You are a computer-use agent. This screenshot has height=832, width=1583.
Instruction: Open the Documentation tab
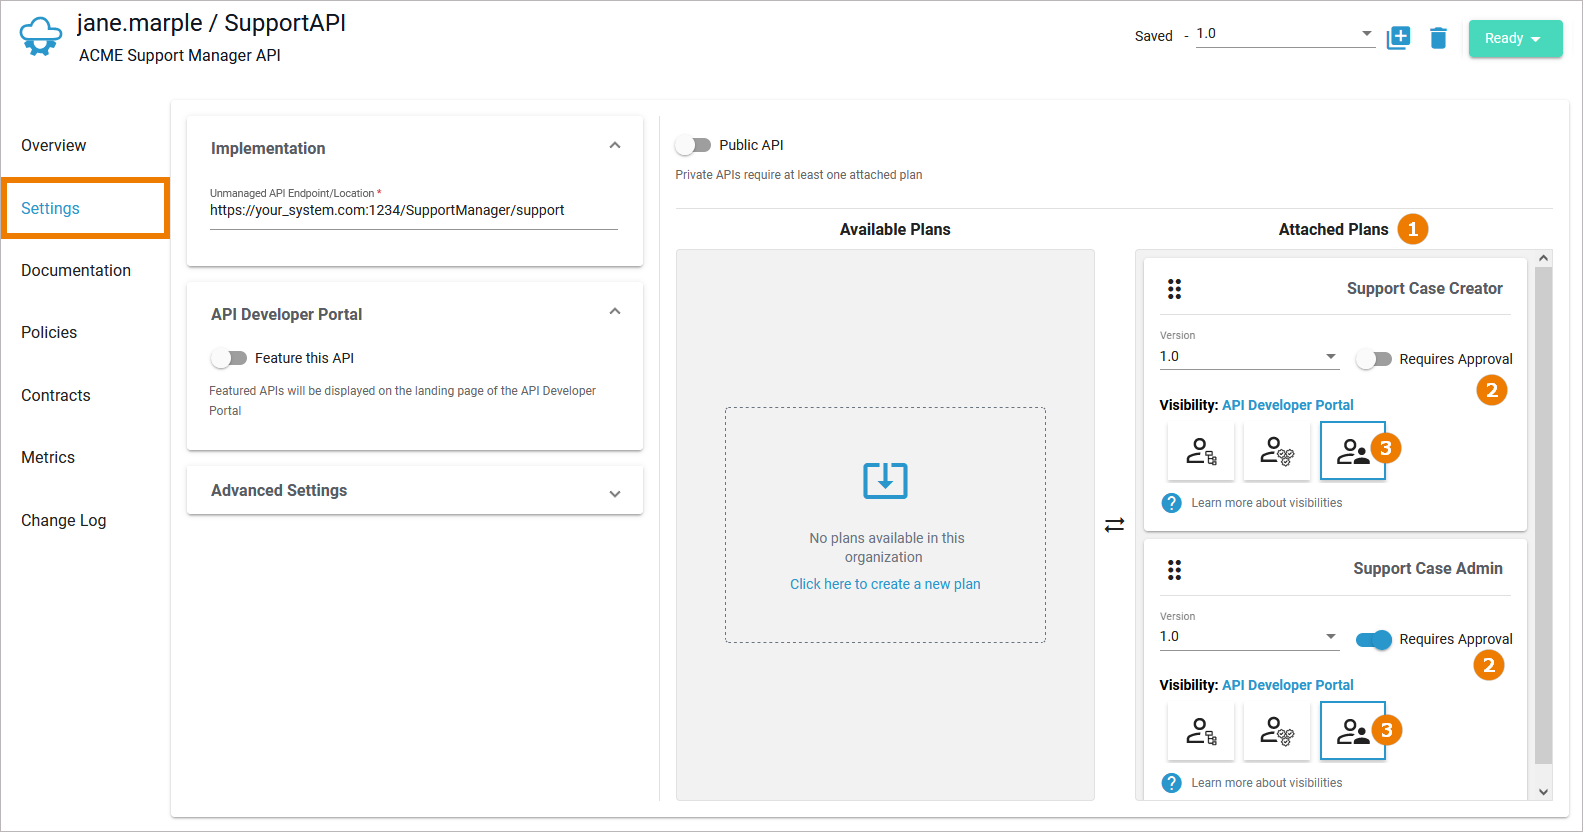76,270
